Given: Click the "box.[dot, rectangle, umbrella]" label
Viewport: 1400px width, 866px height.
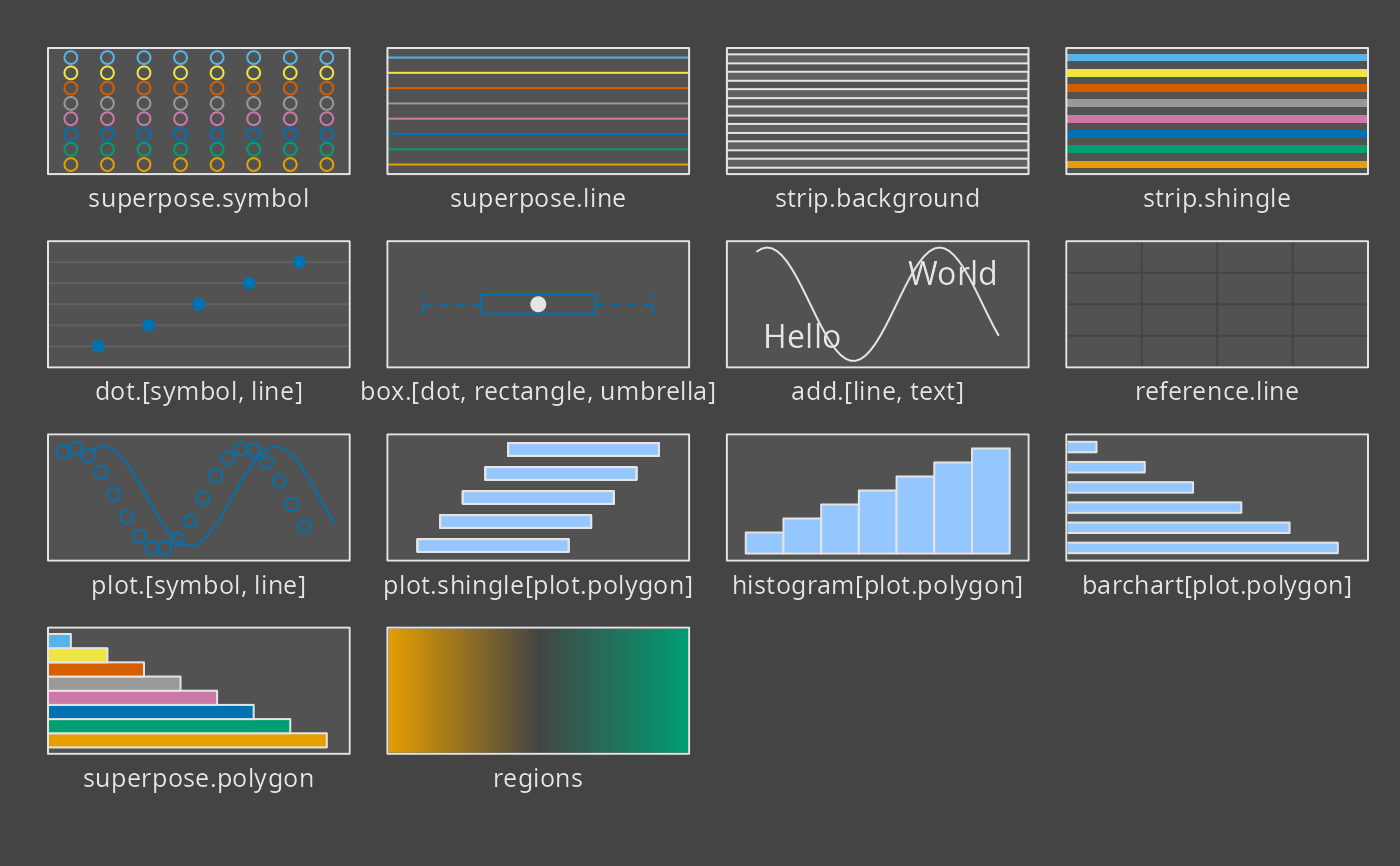Looking at the screenshot, I should click(538, 392).
